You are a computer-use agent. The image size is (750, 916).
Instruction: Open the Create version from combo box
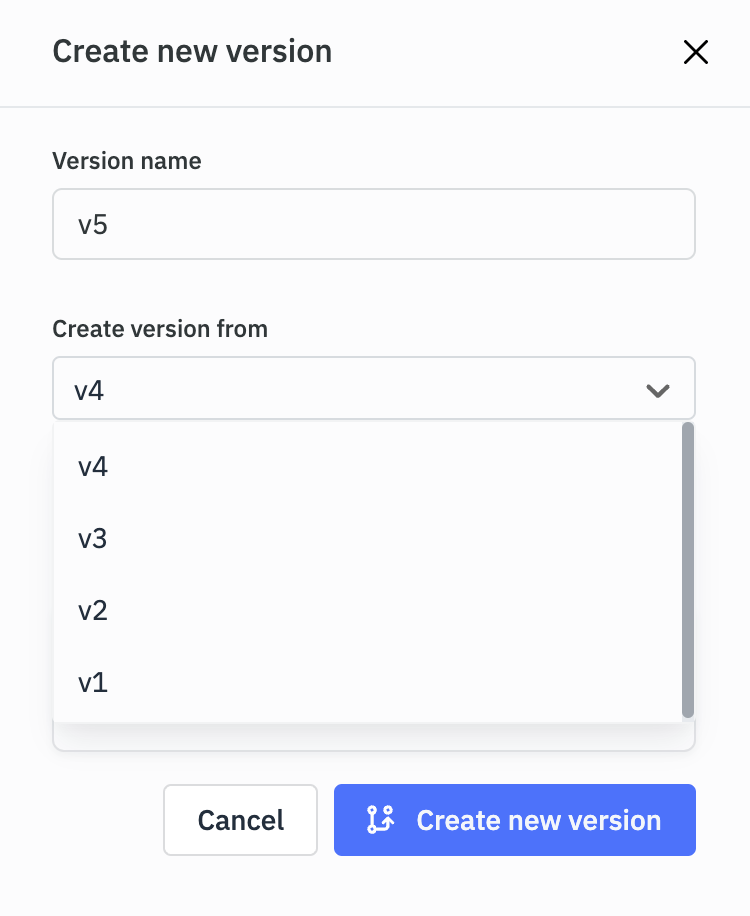click(373, 389)
